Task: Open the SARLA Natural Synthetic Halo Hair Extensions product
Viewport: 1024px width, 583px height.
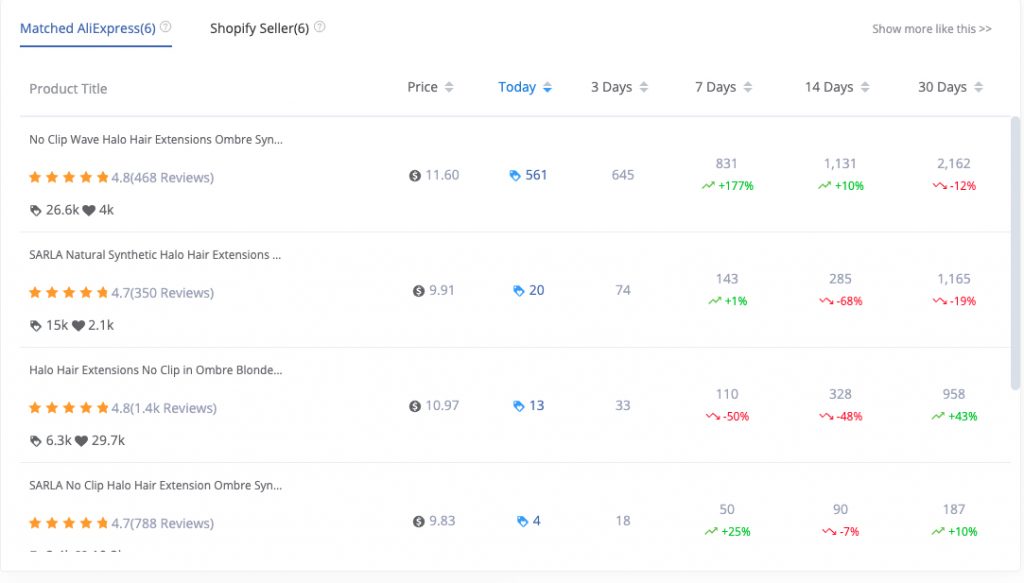Action: [155, 255]
